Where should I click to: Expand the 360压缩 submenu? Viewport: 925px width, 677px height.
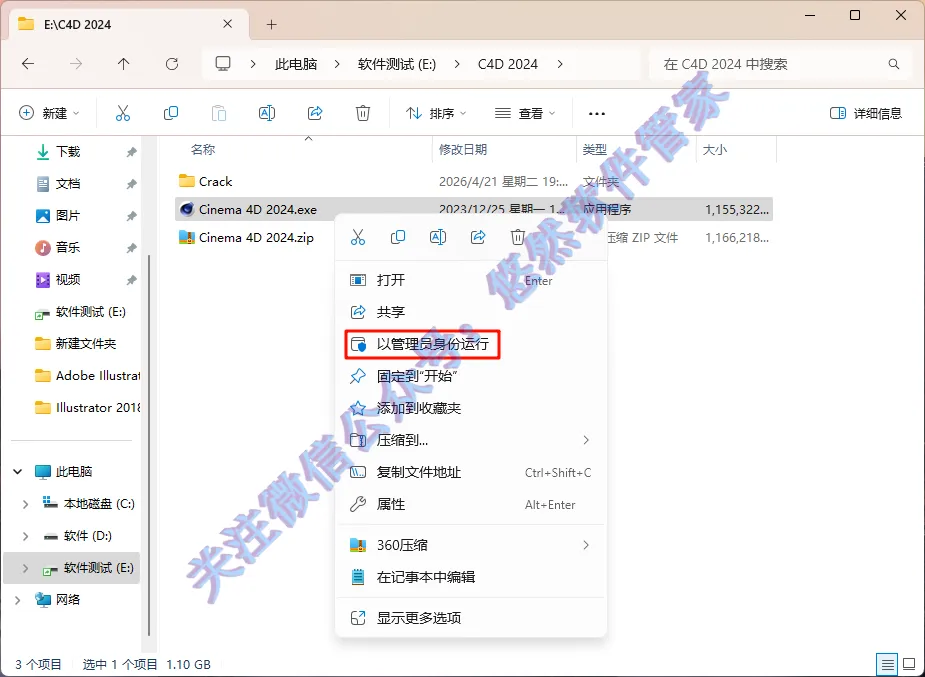click(x=586, y=545)
